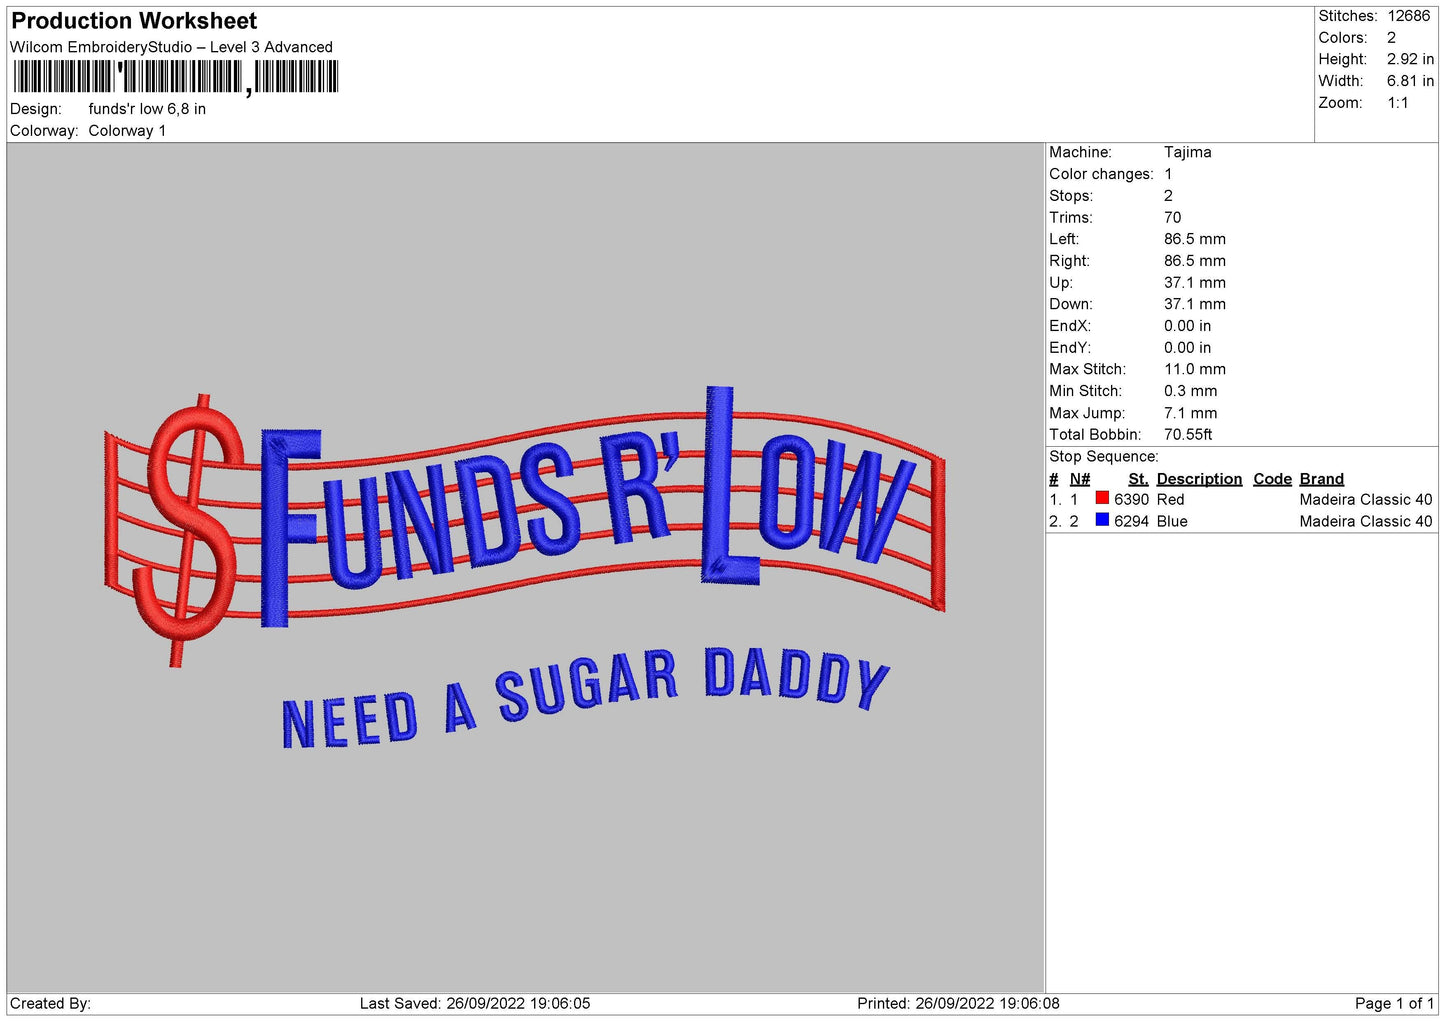Click the blue color swatch for thread 6294
Image resolution: width=1445 pixels, height=1021 pixels.
pyautogui.click(x=1102, y=520)
